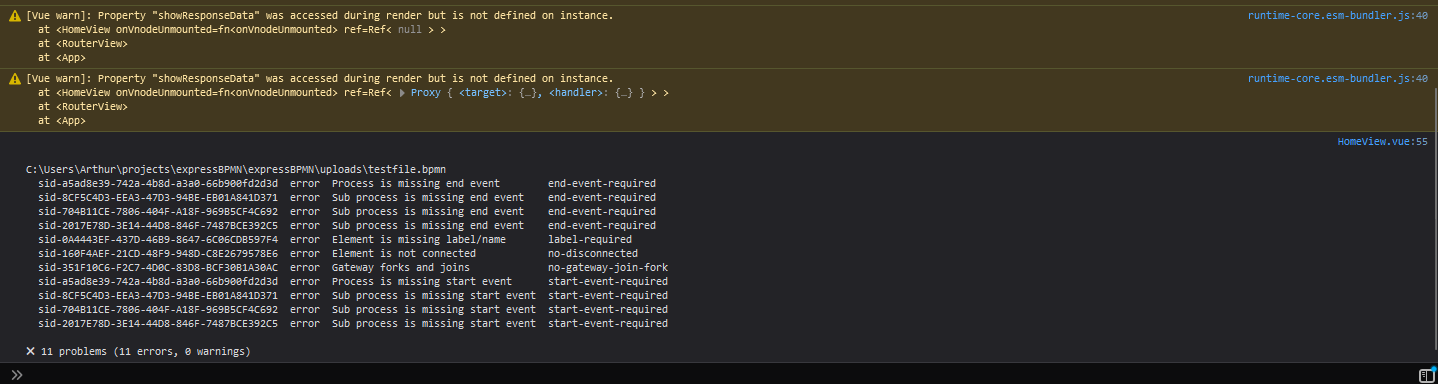Click 'Process is missing start event' row
1438x384 pixels.
tap(353, 282)
